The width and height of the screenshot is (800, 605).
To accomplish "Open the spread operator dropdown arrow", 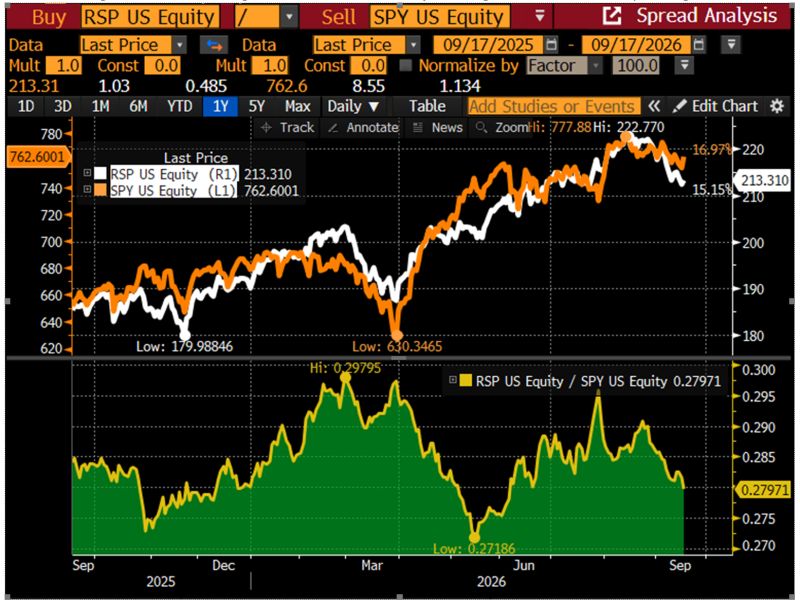I will pos(289,17).
